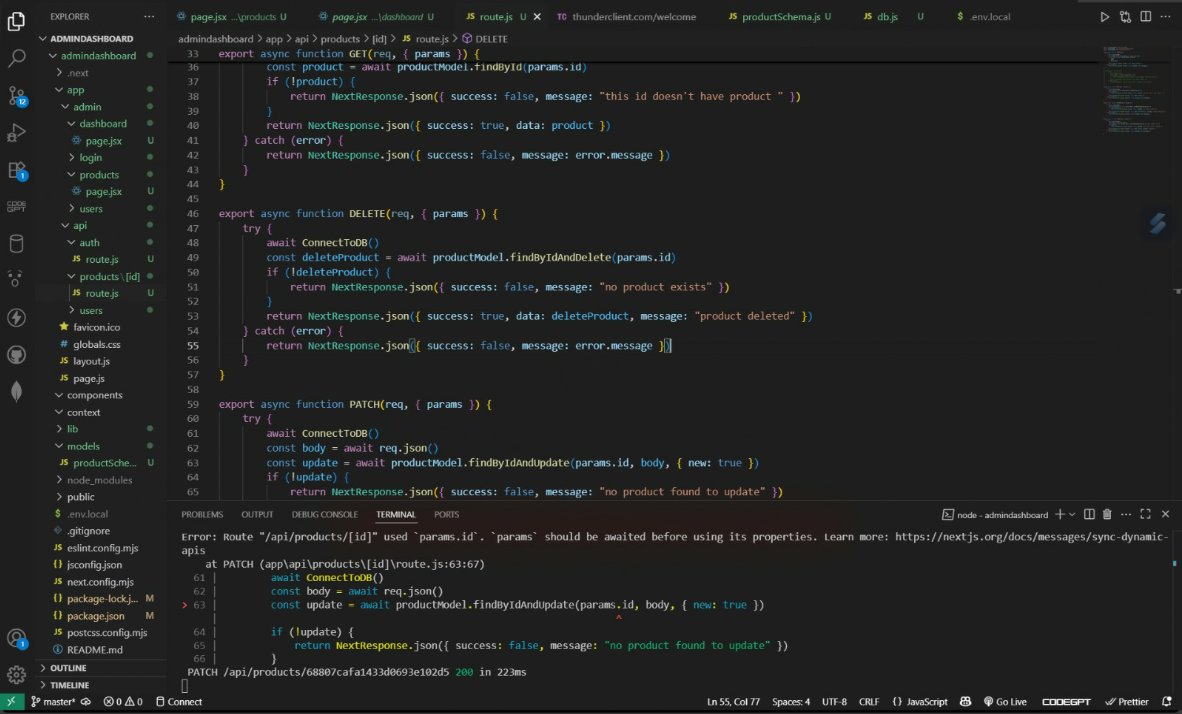The image size is (1182, 714).
Task: Close the terminal panel
Action: (1165, 514)
